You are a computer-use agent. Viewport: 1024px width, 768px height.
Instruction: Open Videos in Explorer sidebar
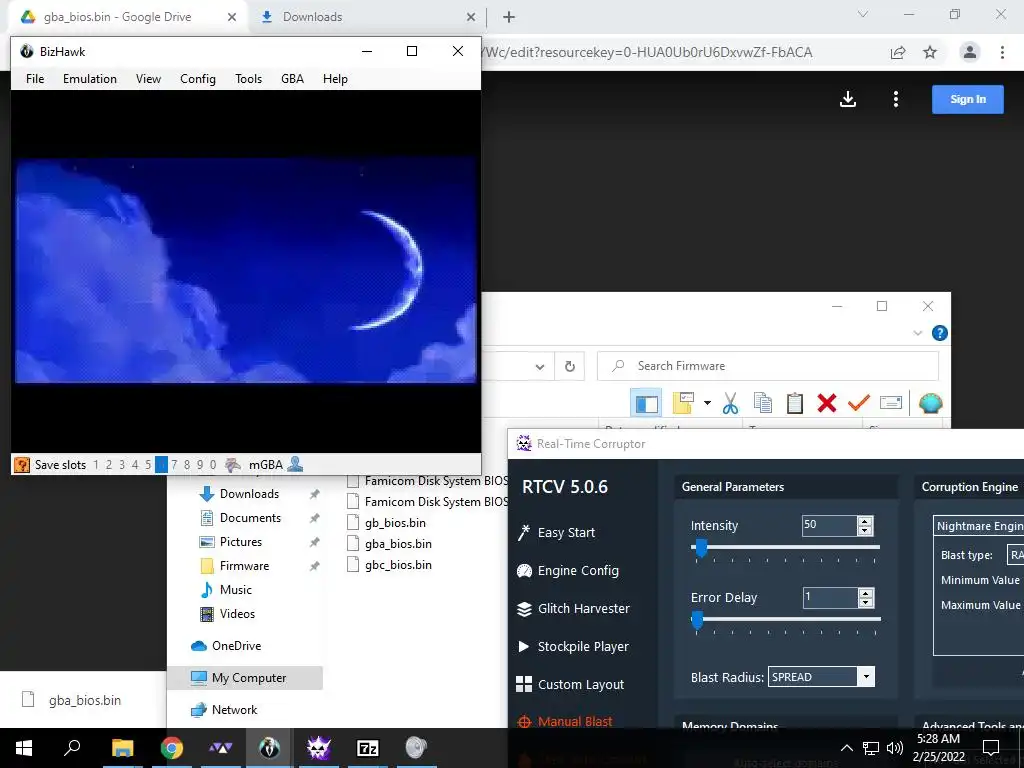point(237,614)
